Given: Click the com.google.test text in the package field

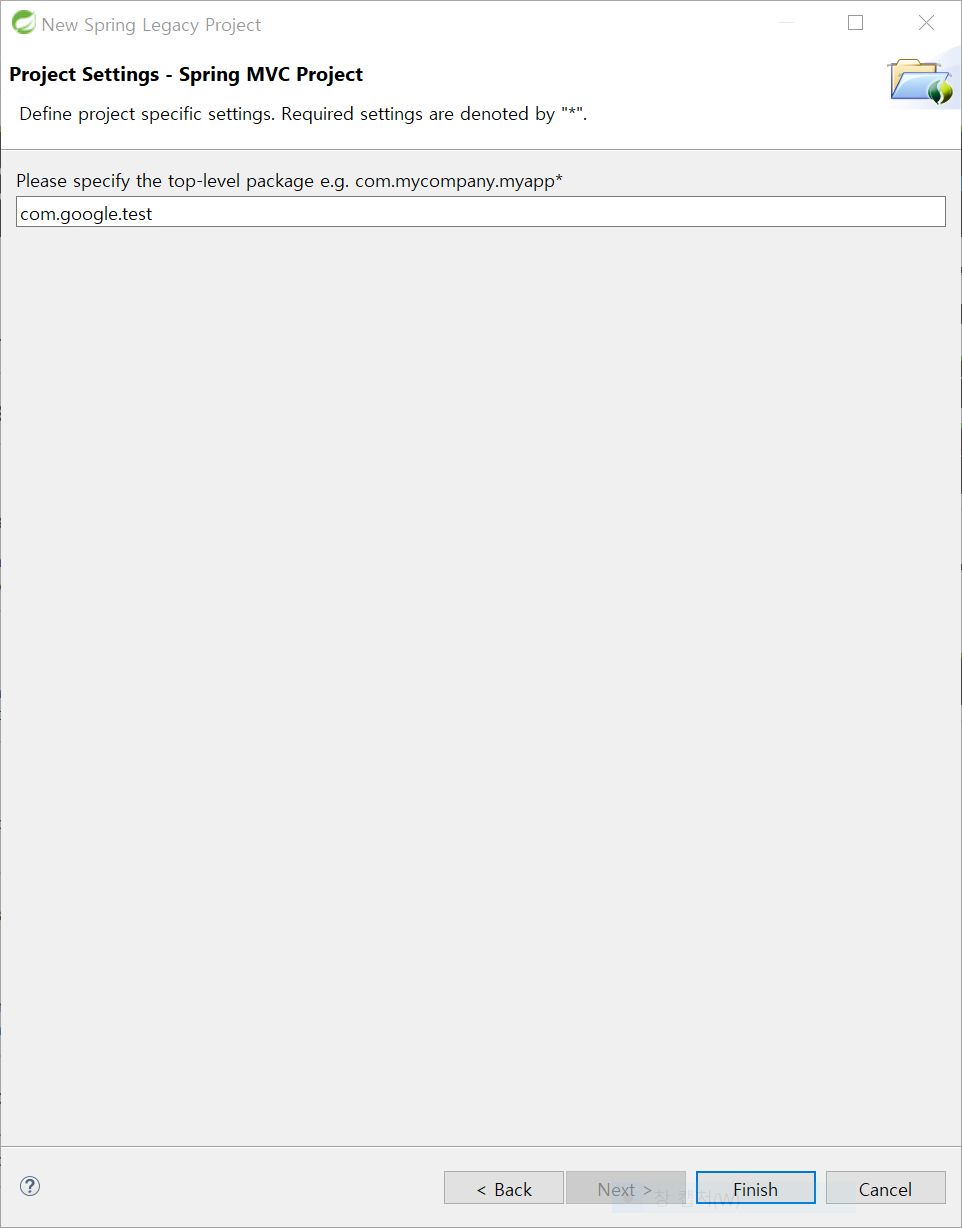Looking at the screenshot, I should 86,214.
